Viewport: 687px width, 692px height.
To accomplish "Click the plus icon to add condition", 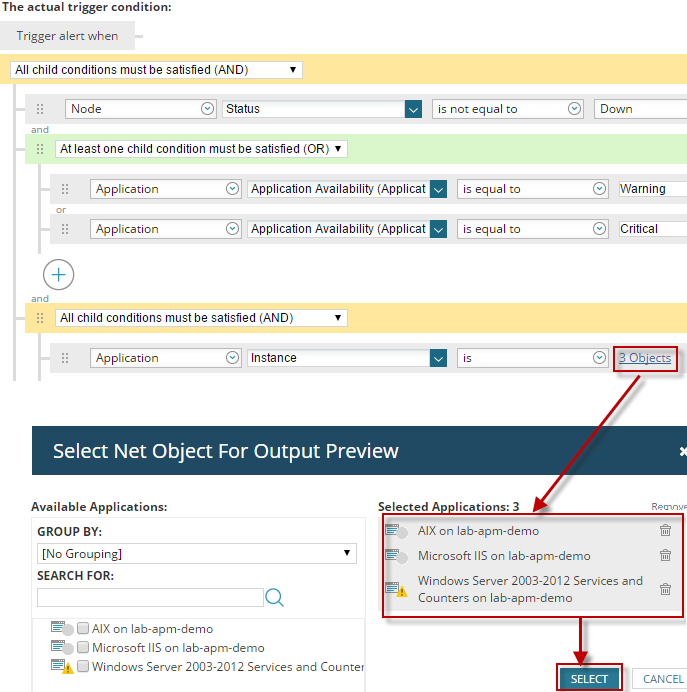I will [x=59, y=273].
